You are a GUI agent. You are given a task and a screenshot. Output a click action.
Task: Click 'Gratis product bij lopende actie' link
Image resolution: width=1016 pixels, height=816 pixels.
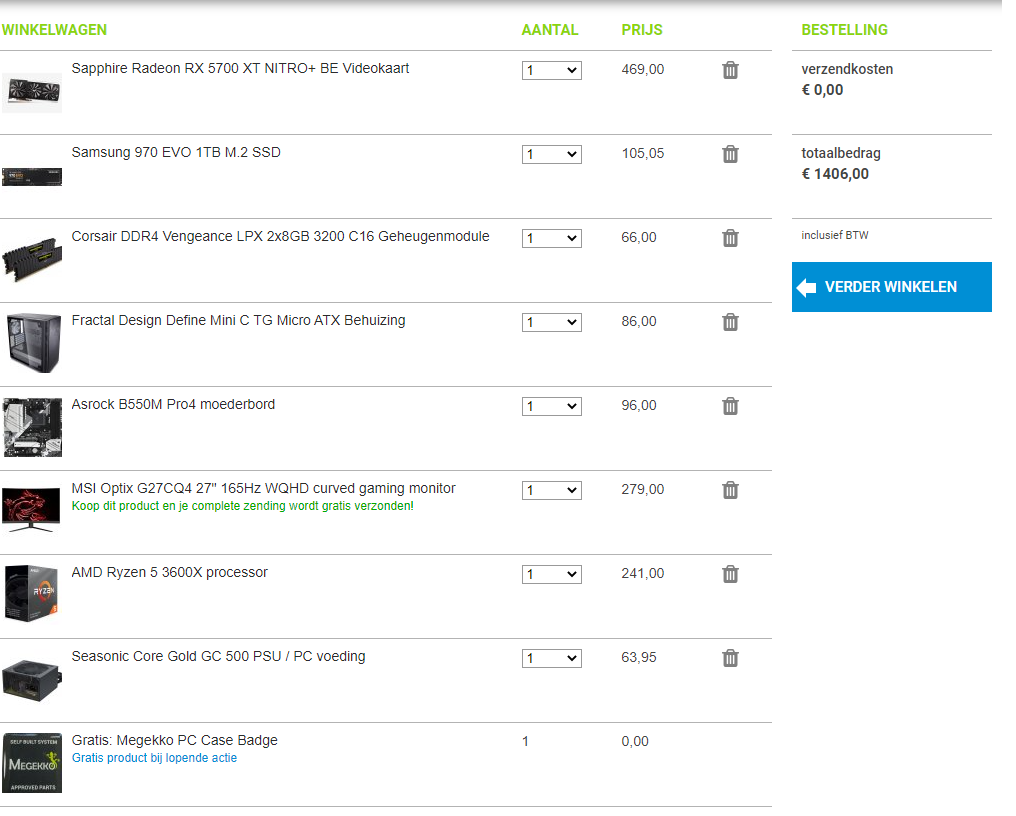[154, 758]
